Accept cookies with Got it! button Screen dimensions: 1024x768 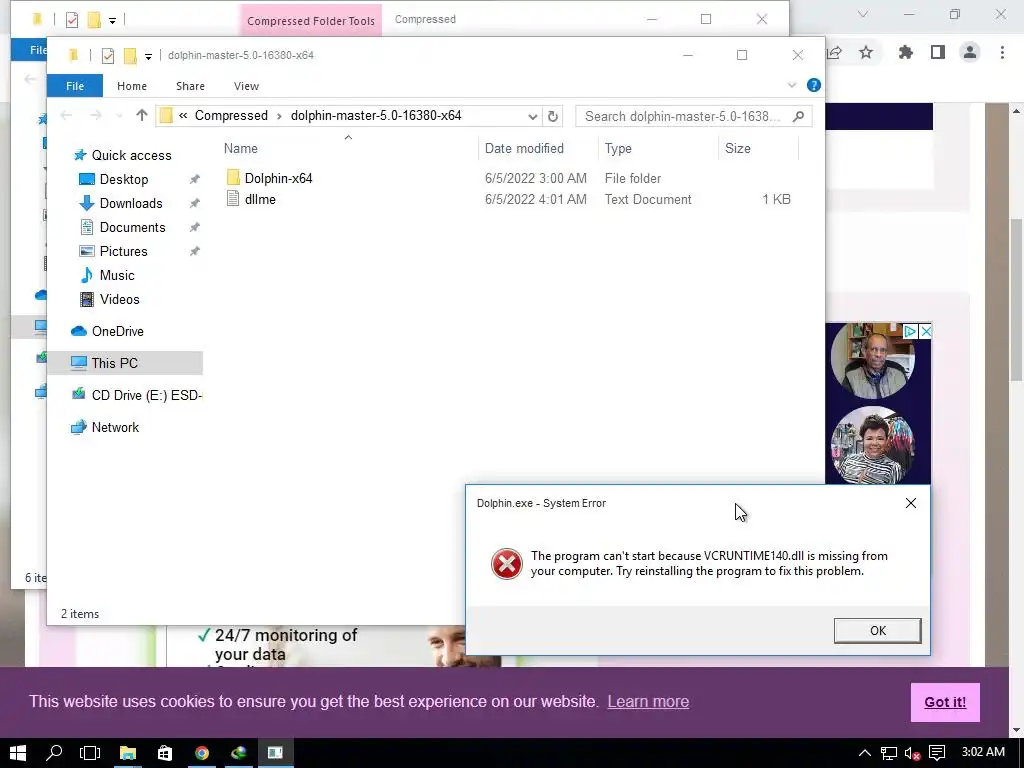coord(944,702)
